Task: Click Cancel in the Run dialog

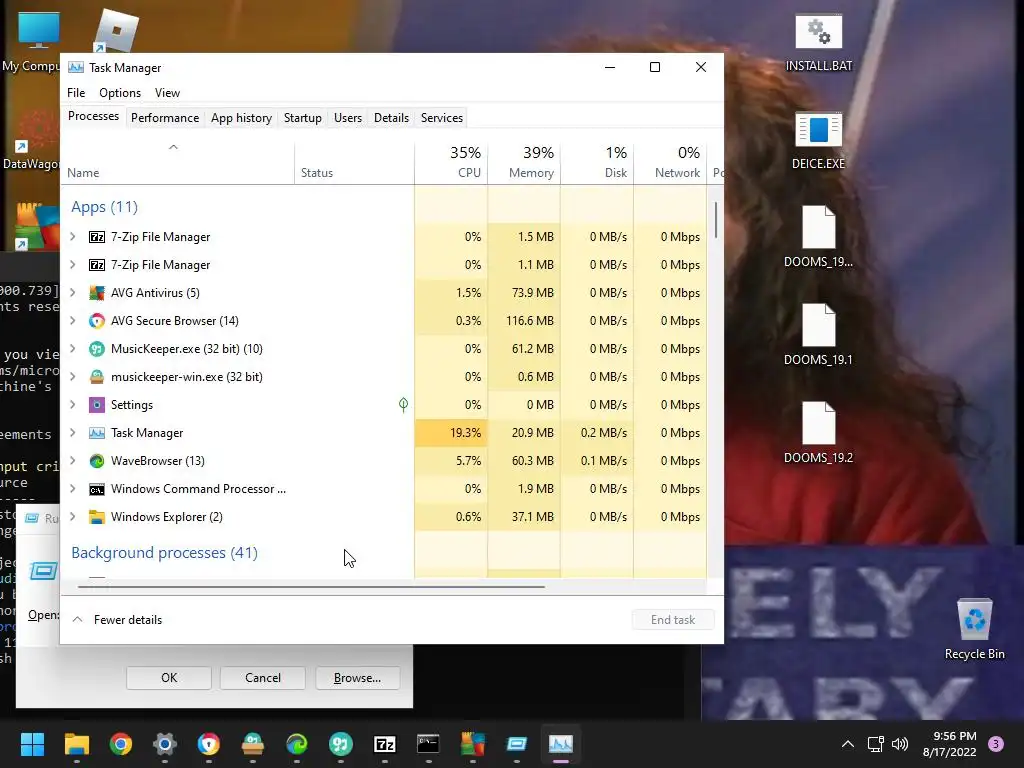Action: tap(263, 678)
